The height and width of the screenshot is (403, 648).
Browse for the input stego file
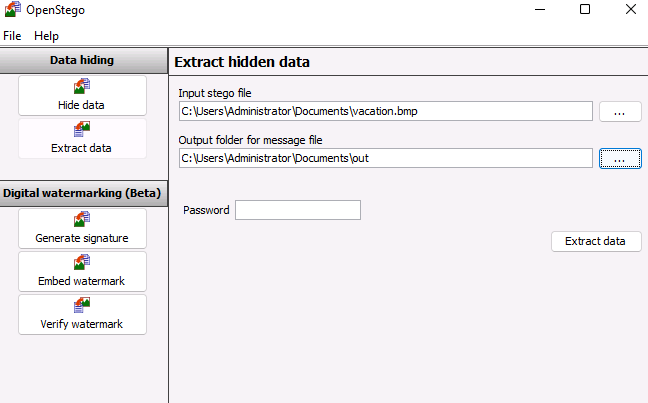point(620,112)
